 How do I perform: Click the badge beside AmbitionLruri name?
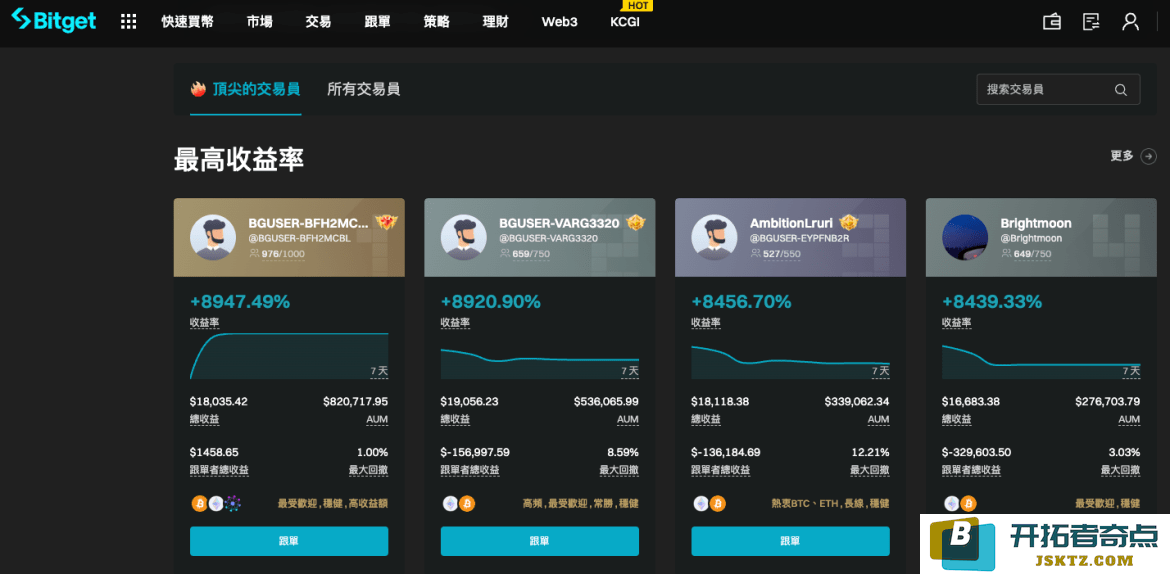(848, 222)
